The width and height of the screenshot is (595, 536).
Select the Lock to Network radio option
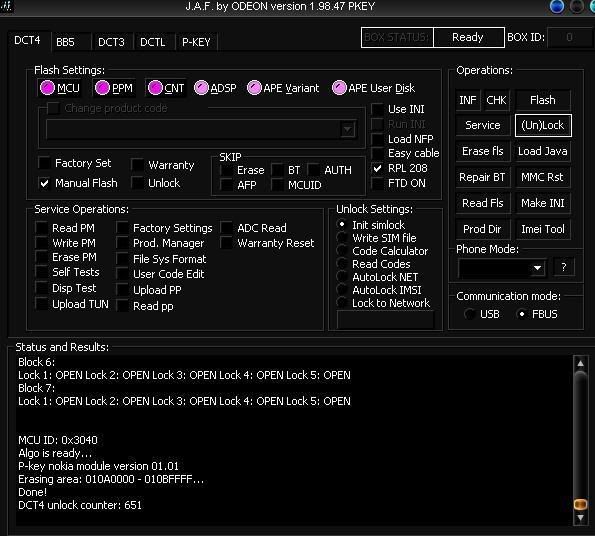tap(342, 303)
